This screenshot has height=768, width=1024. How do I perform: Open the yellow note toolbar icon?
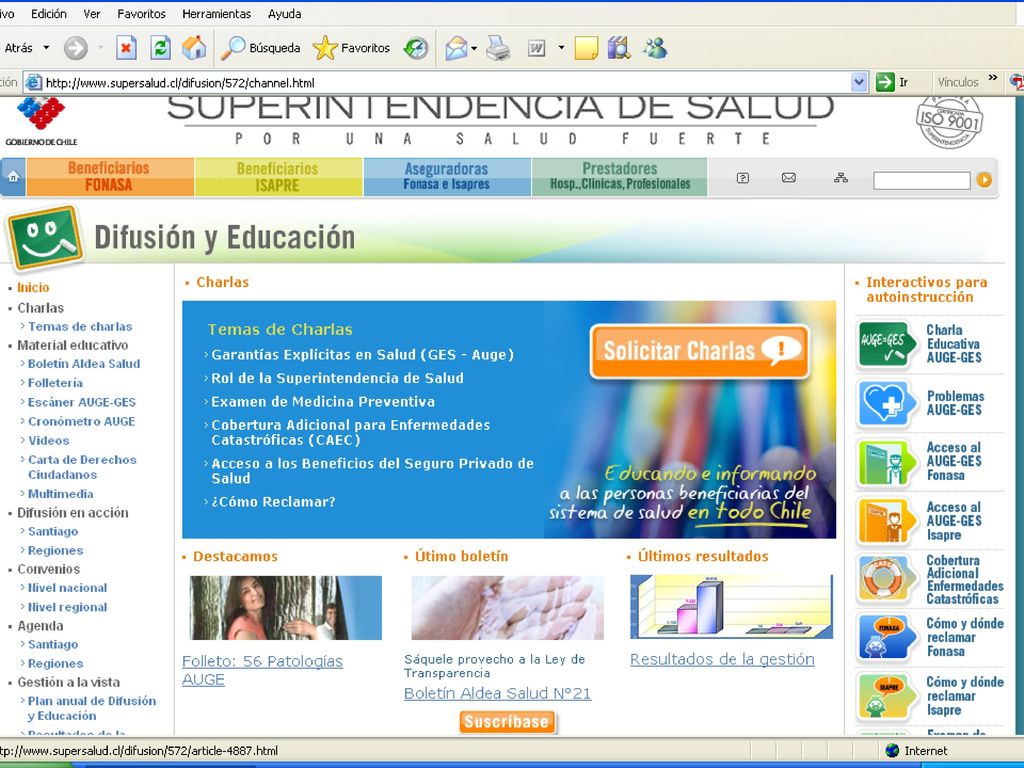(x=586, y=48)
